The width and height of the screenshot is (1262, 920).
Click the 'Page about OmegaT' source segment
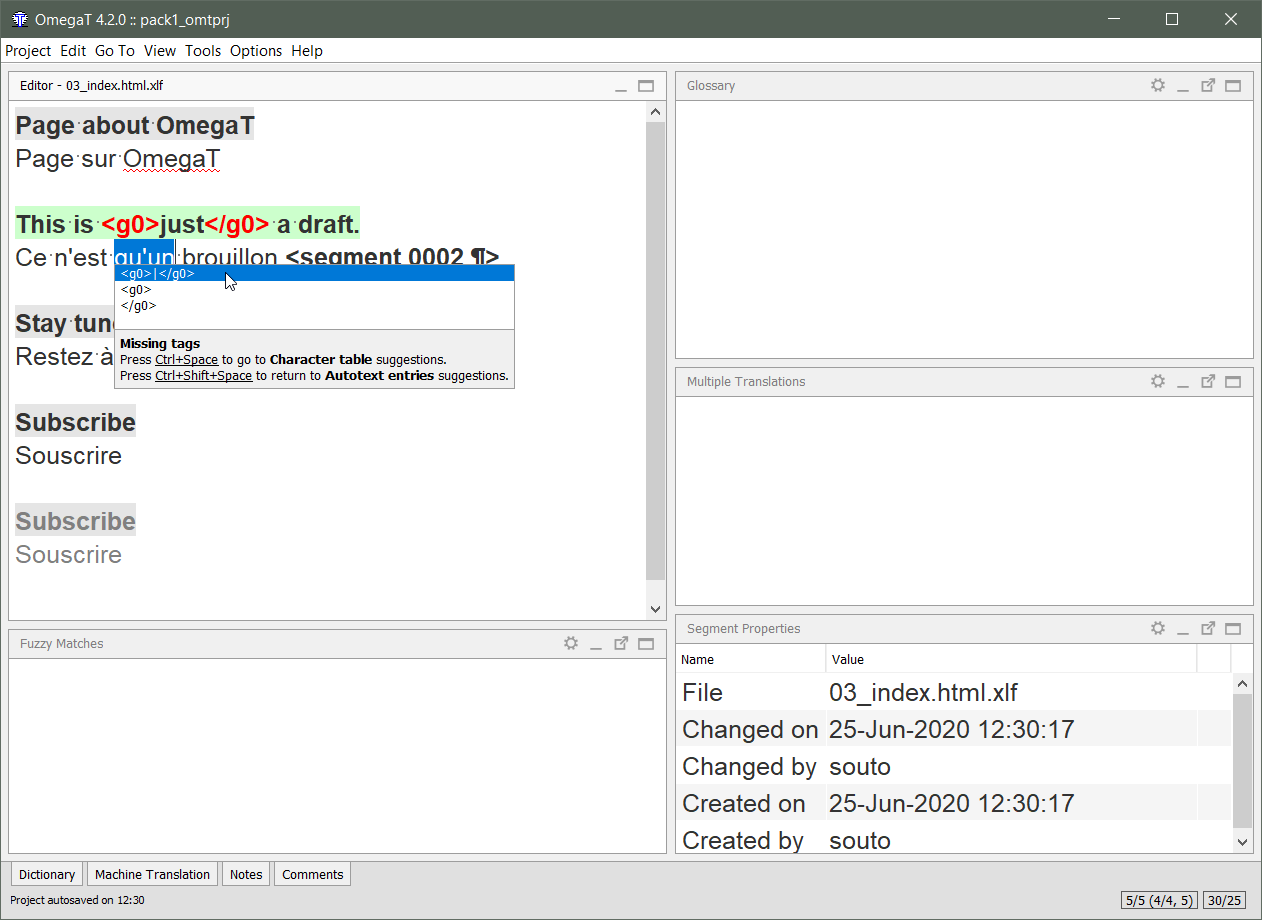coord(135,125)
